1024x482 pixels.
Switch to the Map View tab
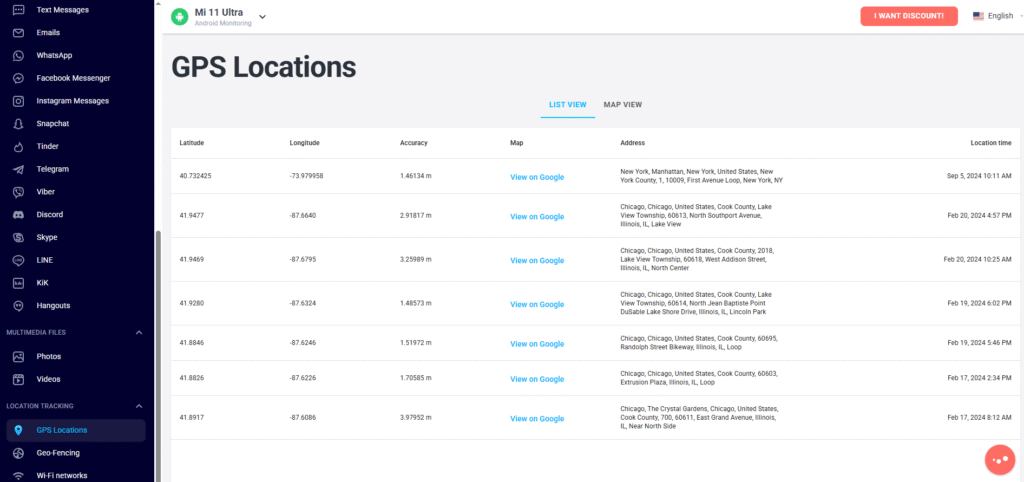[x=622, y=104]
